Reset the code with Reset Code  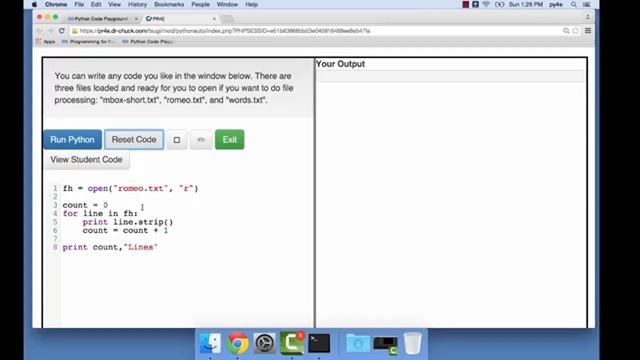134,140
